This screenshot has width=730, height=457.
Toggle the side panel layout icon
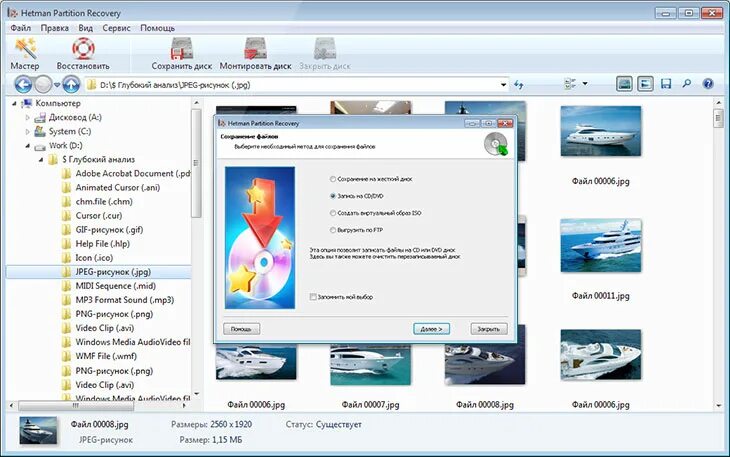tap(645, 84)
